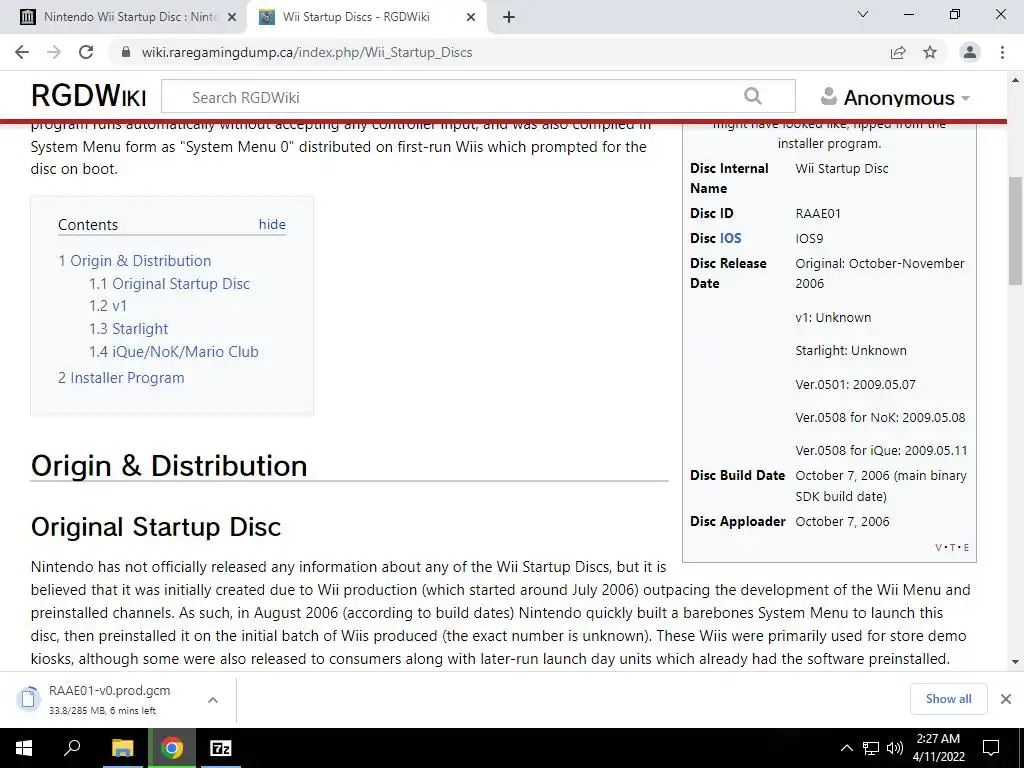Reload the current page
This screenshot has width=1024, height=768.
pos(86,52)
